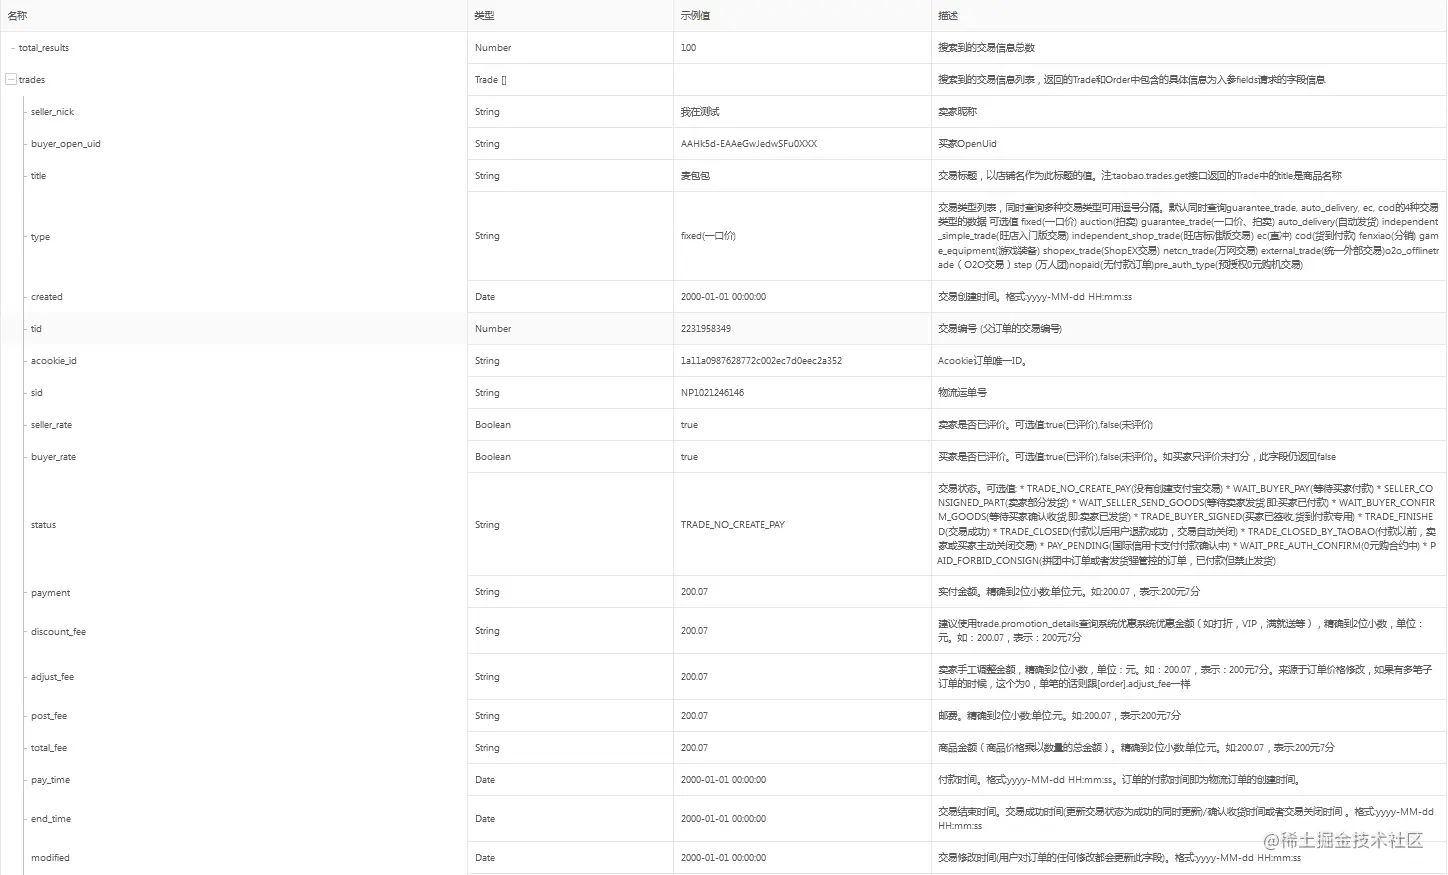Click the 描述 column header
Image resolution: width=1448 pixels, height=875 pixels.
click(x=944, y=15)
